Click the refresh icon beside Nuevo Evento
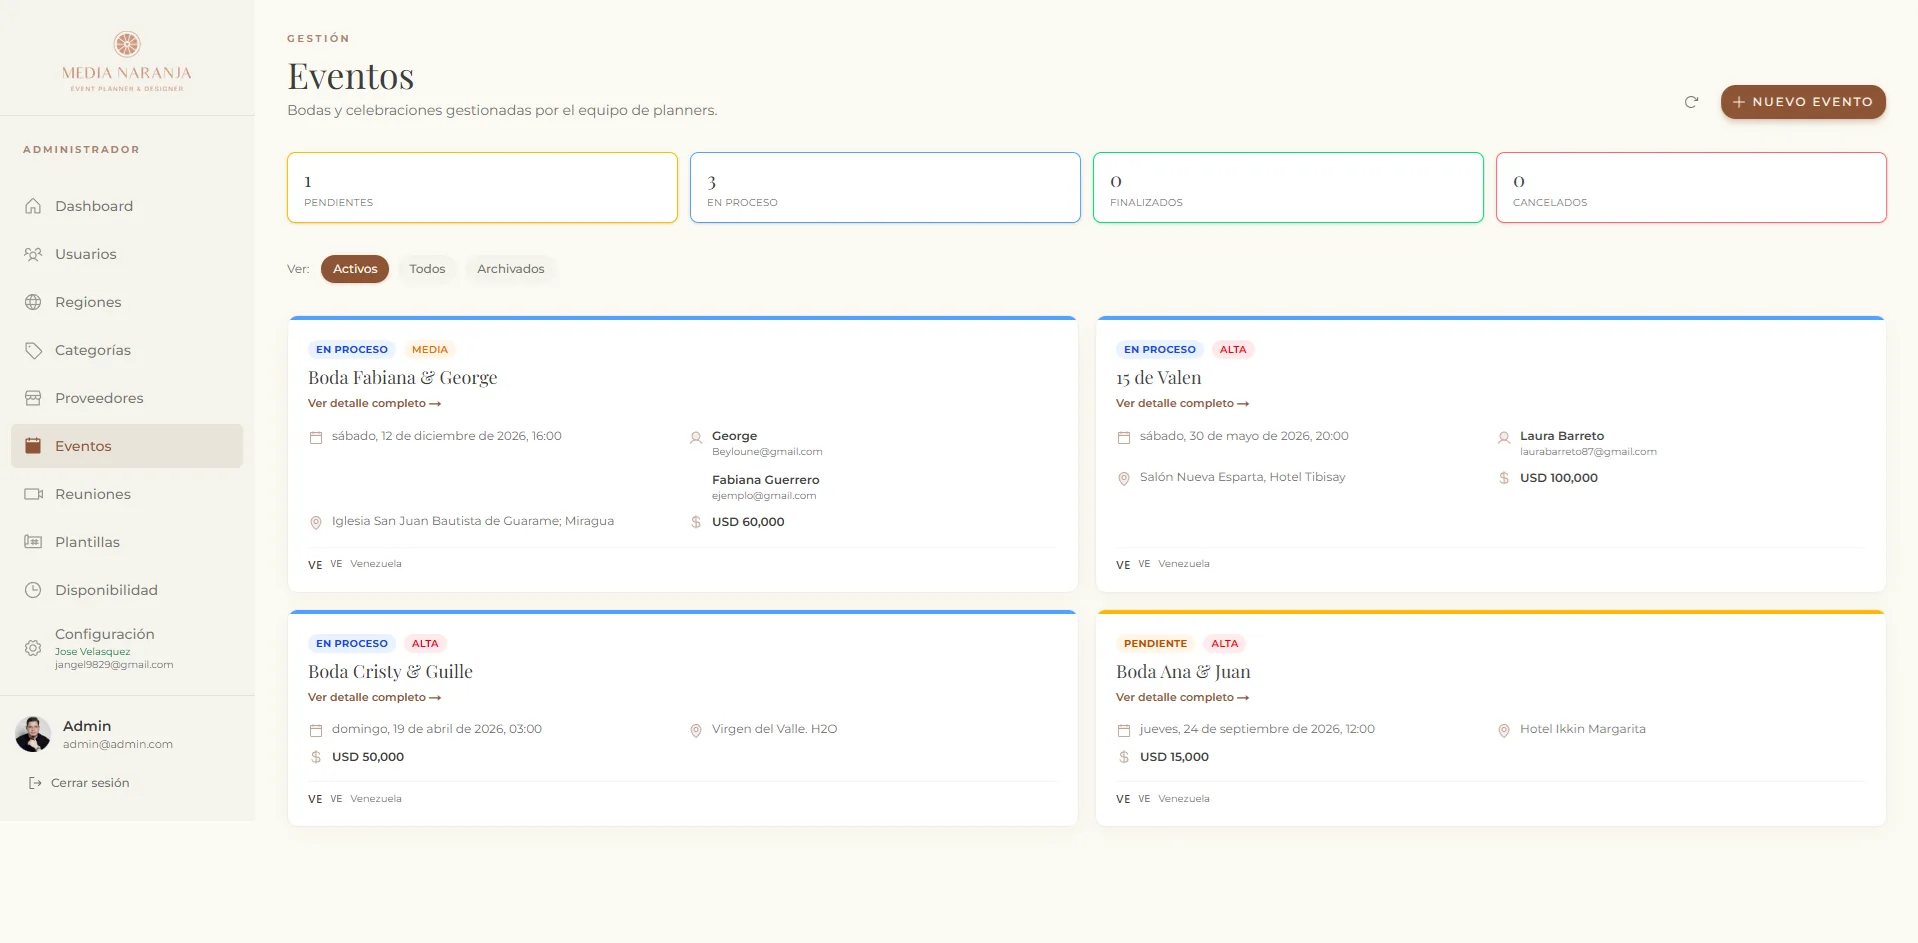This screenshot has height=943, width=1918. (x=1691, y=102)
